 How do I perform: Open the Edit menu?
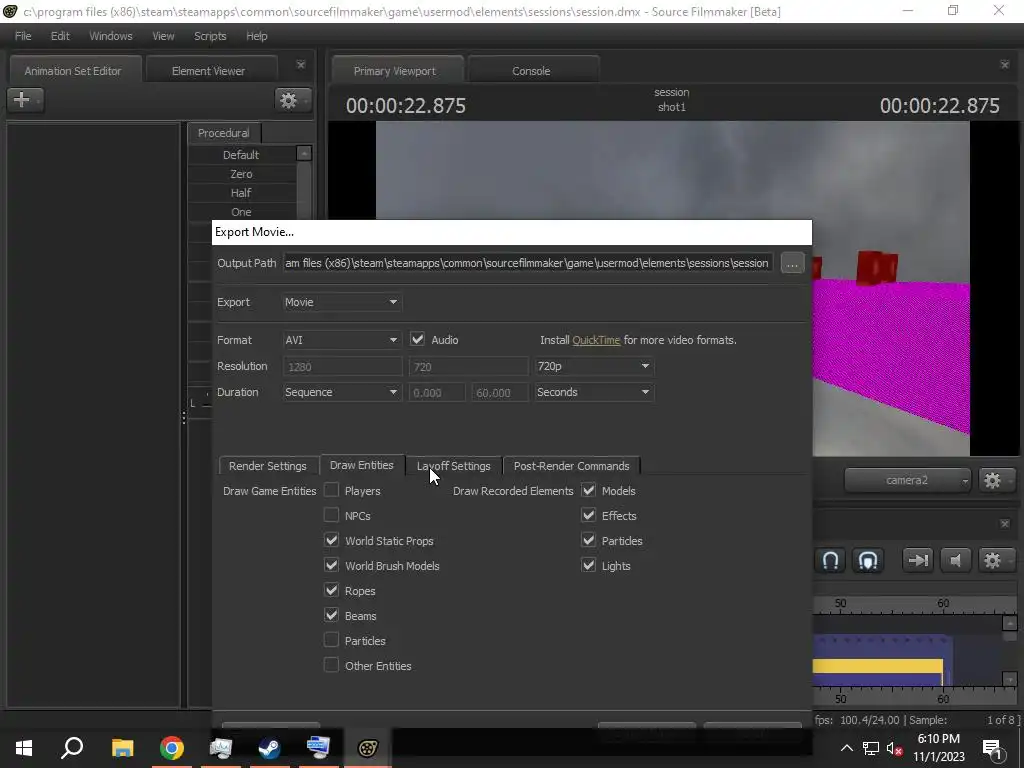[x=60, y=36]
